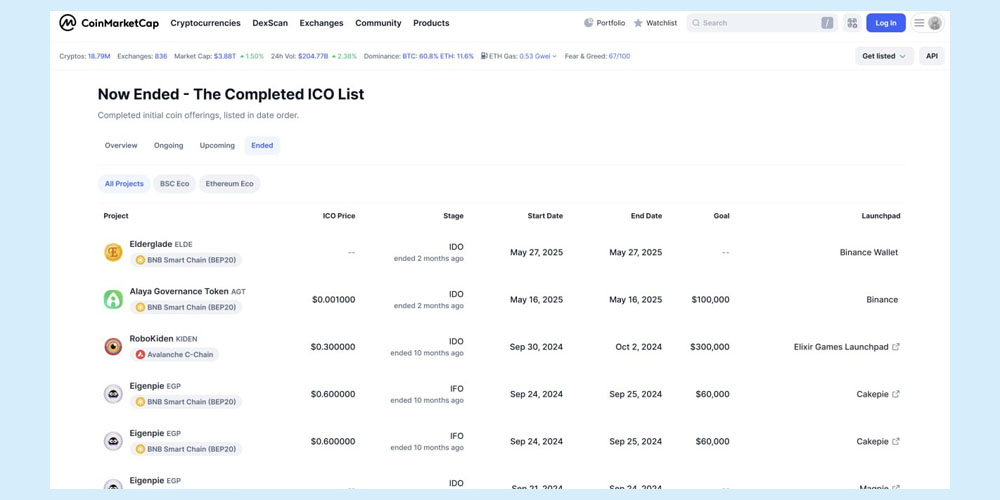Click the user avatar icon

[934, 23]
